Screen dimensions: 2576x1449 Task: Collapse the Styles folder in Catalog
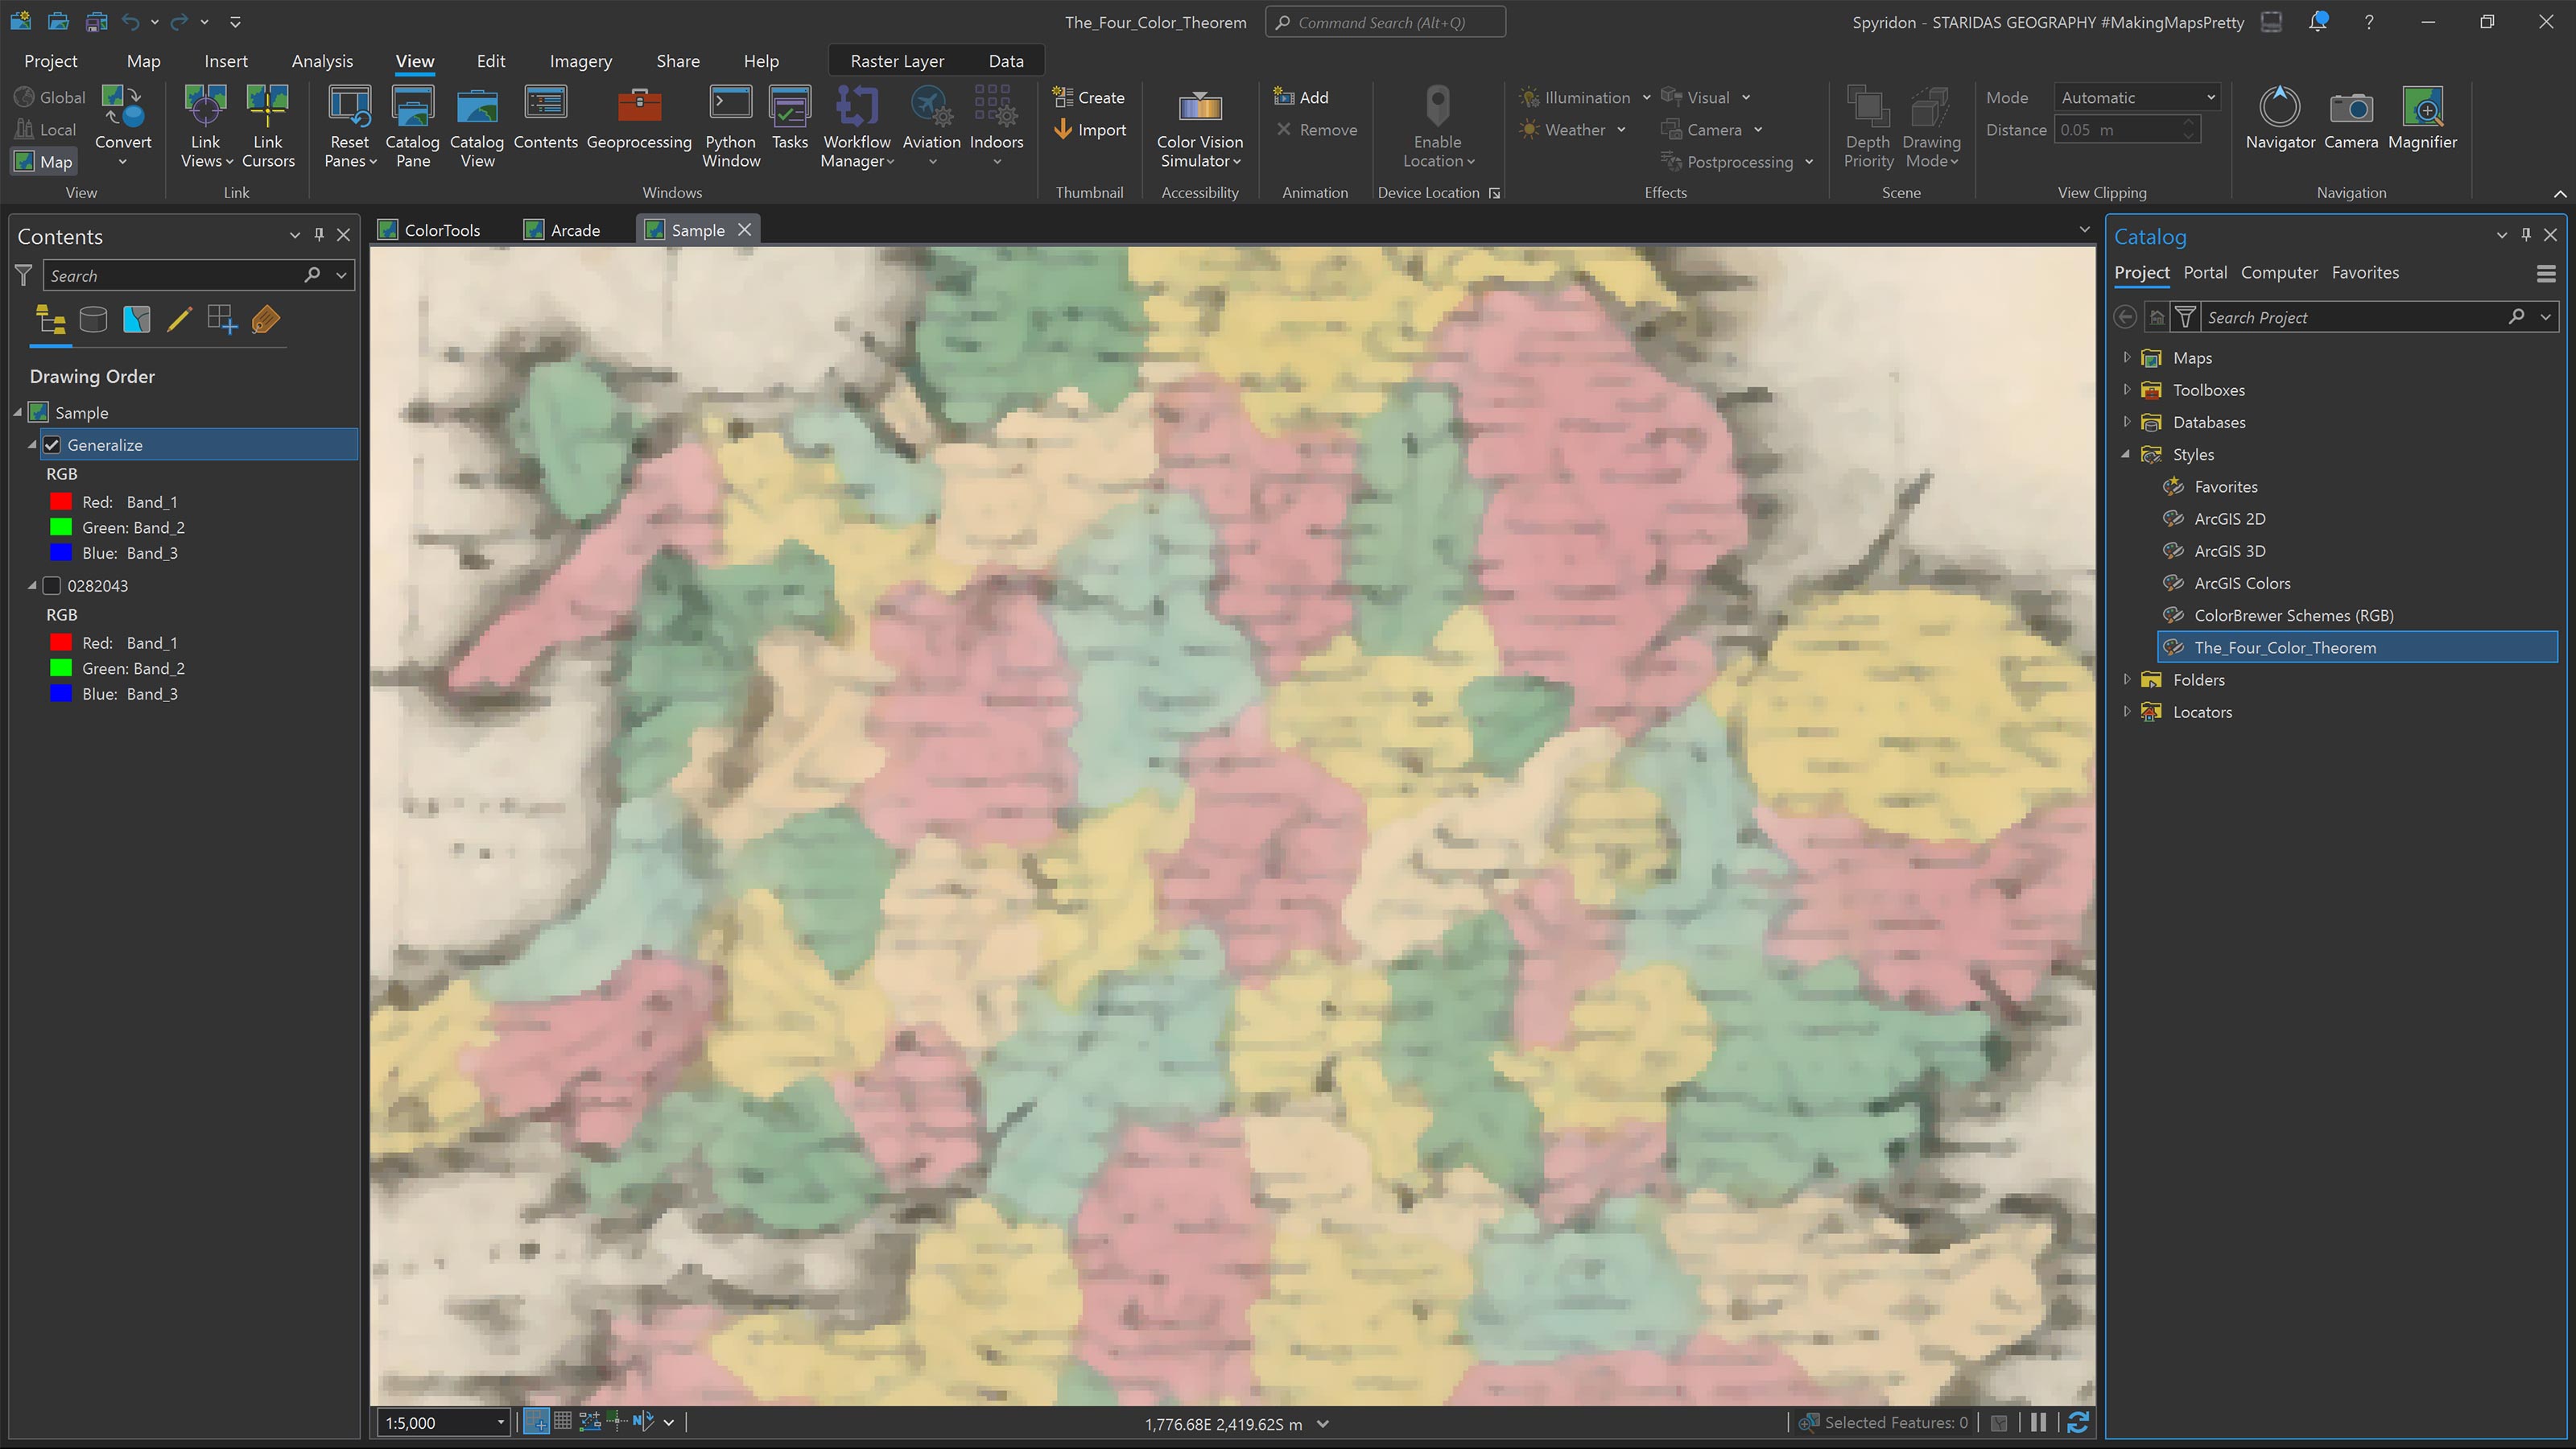tap(2125, 454)
